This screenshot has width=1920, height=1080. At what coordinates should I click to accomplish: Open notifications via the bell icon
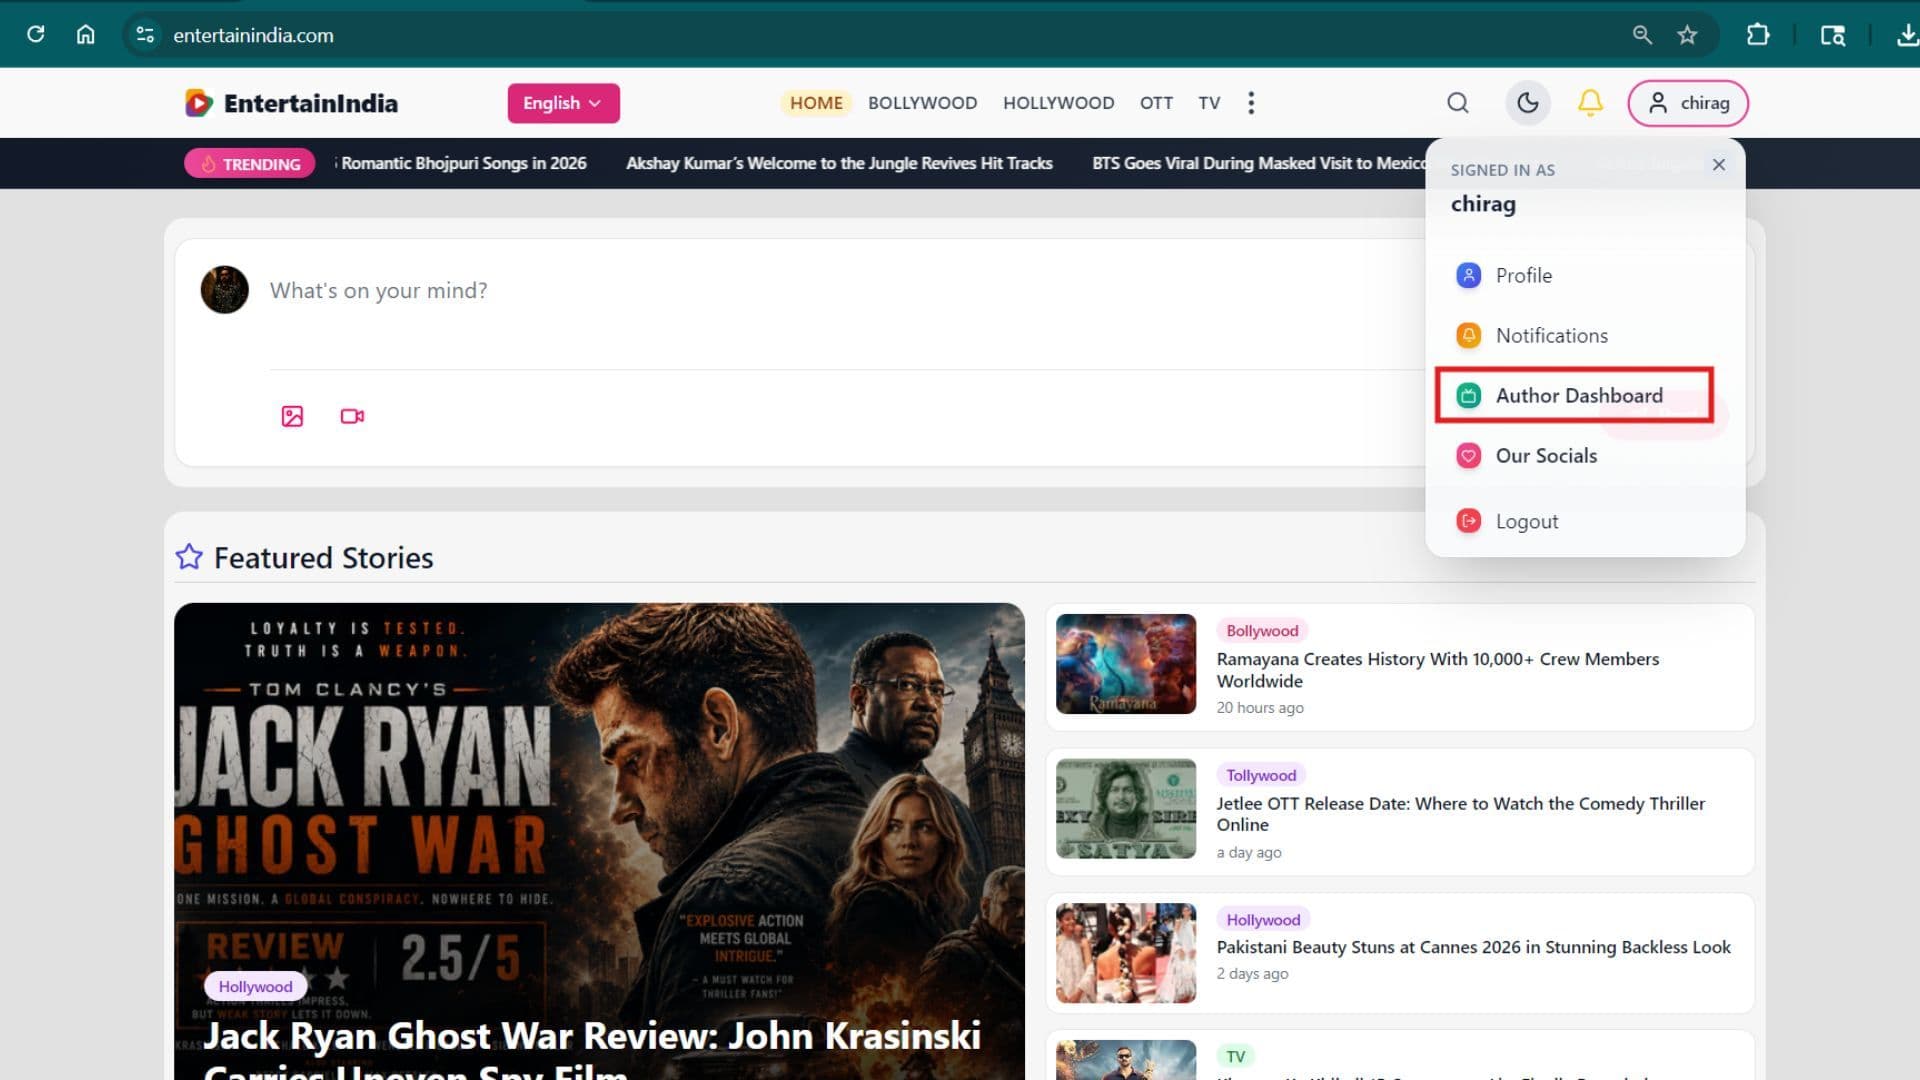point(1590,102)
